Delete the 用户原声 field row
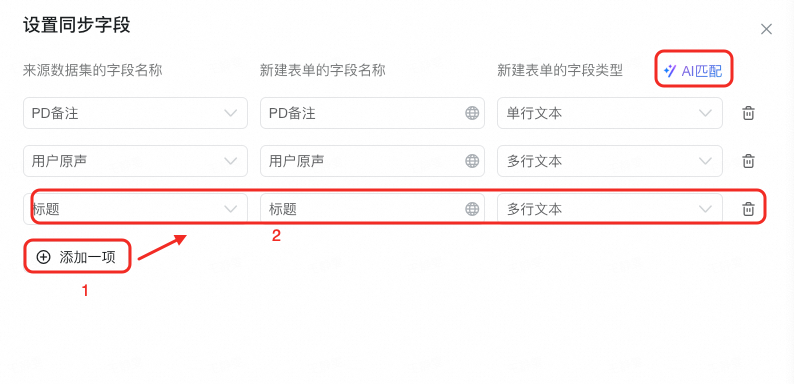The height and width of the screenshot is (384, 794). click(x=748, y=161)
